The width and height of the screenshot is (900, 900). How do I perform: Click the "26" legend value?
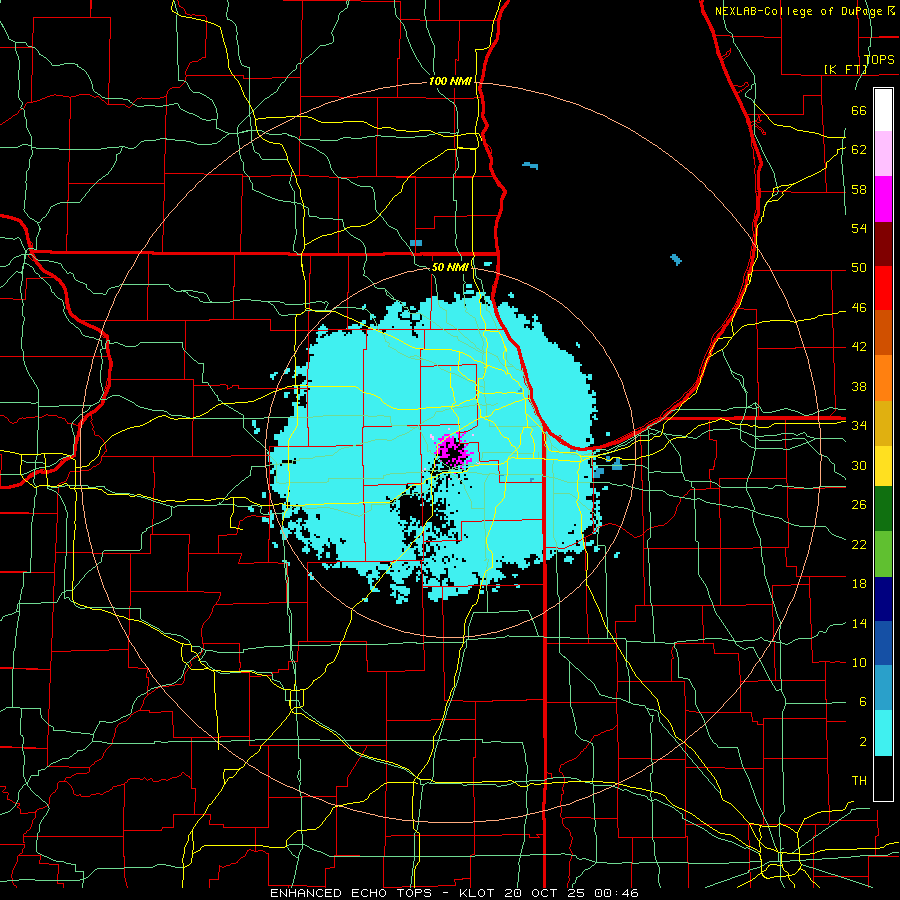click(859, 505)
